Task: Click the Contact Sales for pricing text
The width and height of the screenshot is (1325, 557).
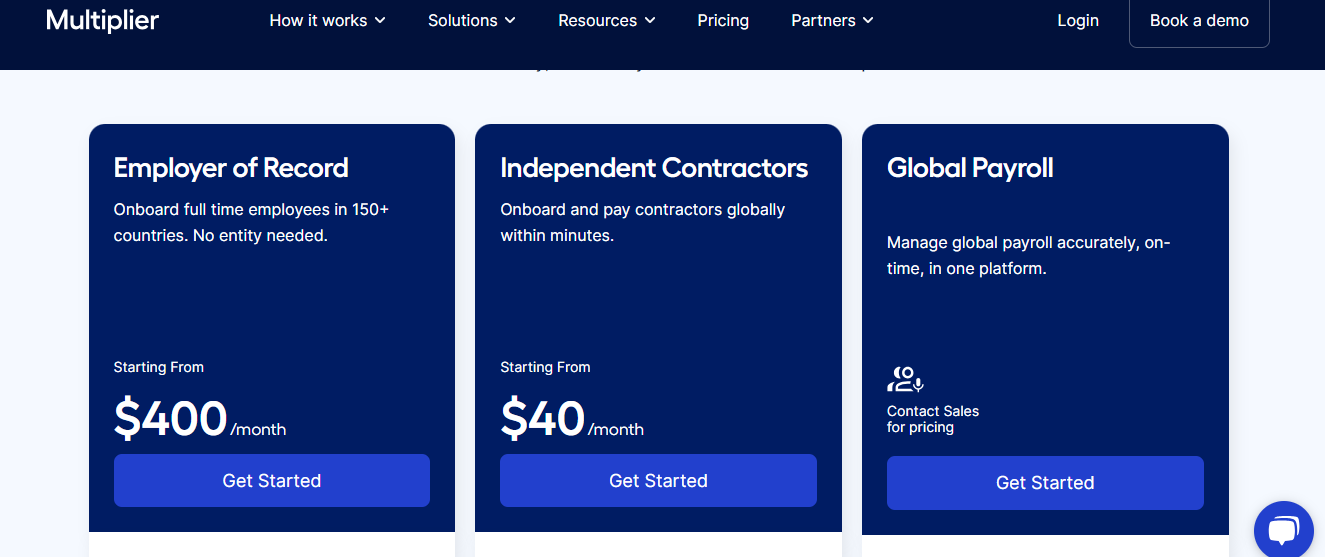Action: click(933, 419)
